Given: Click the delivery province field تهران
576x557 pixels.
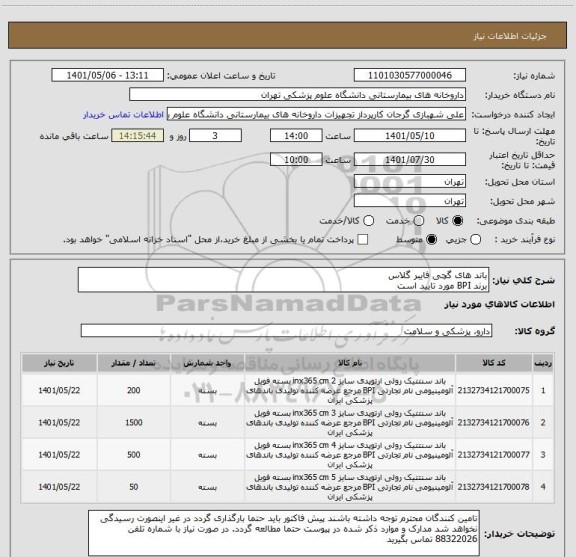Looking at the screenshot, I should pyautogui.click(x=410, y=182).
